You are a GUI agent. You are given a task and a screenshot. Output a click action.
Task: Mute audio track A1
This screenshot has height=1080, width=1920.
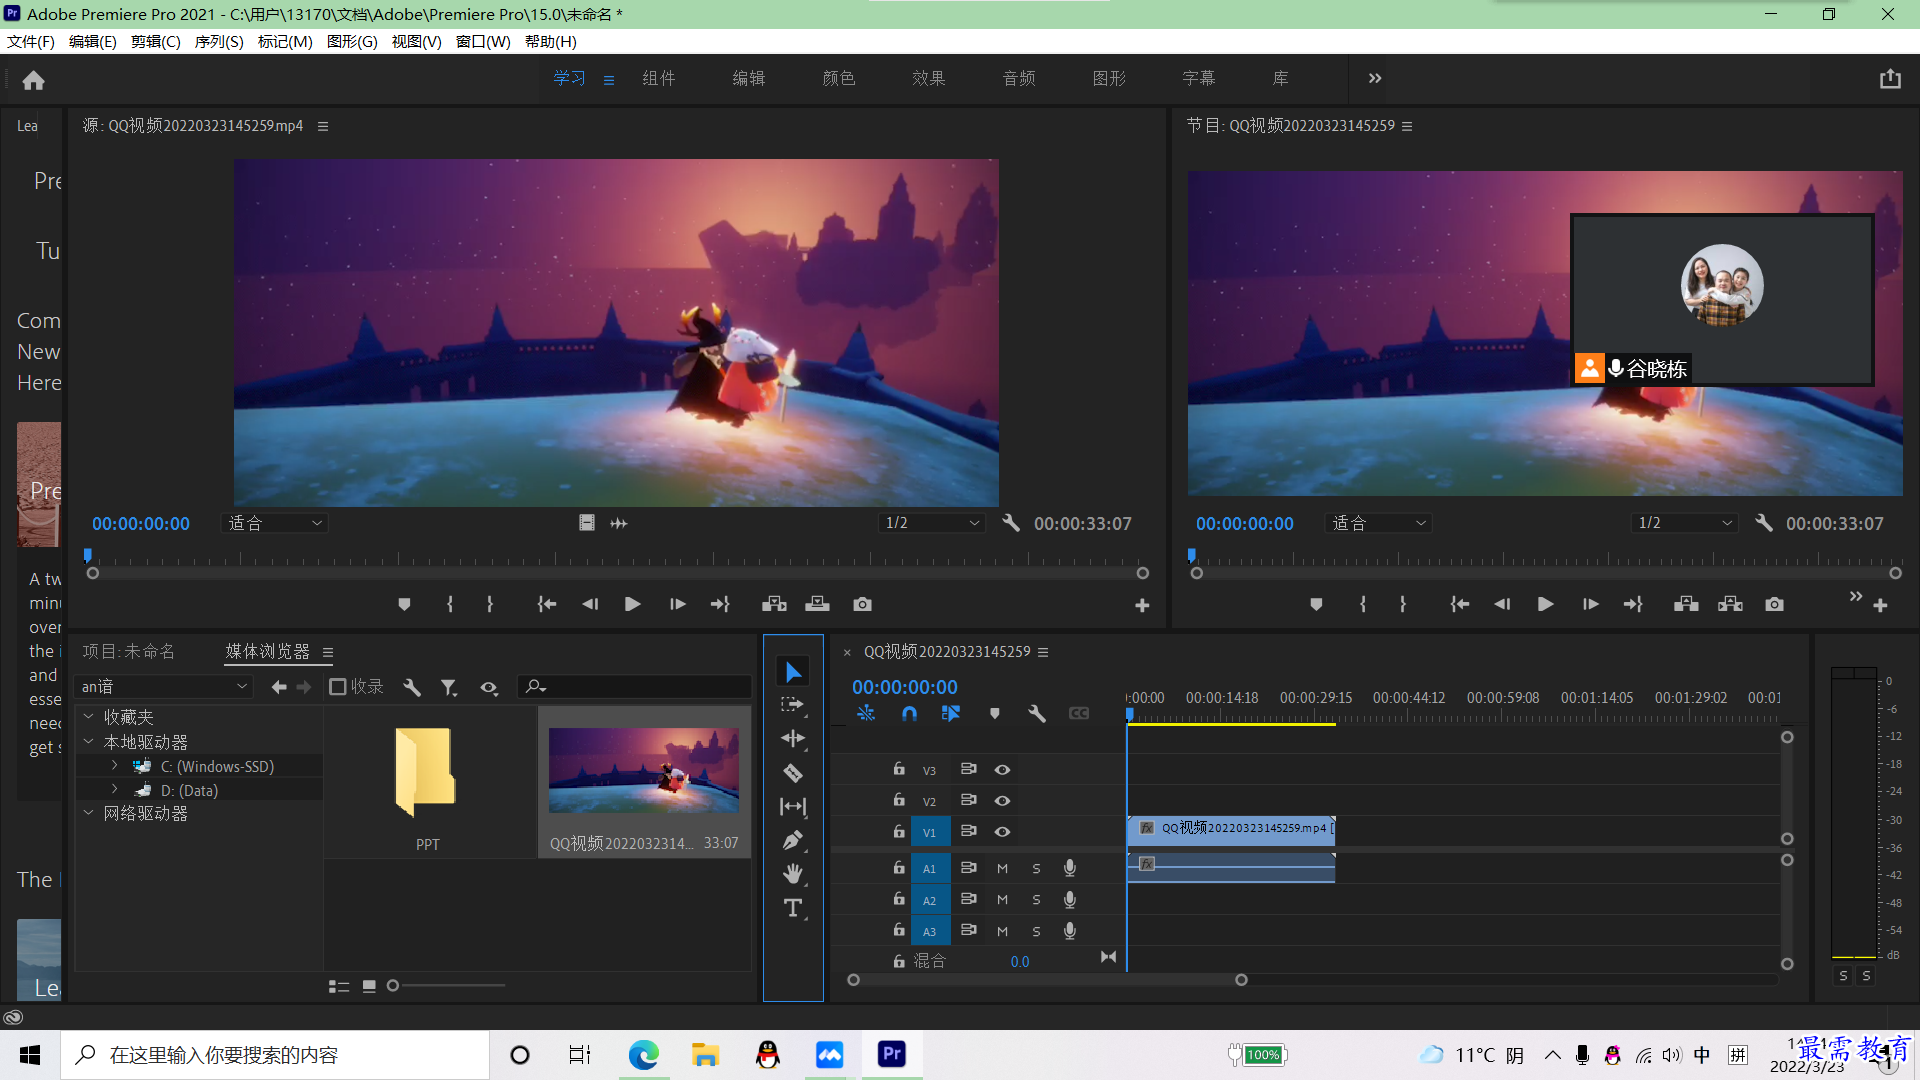(1002, 869)
